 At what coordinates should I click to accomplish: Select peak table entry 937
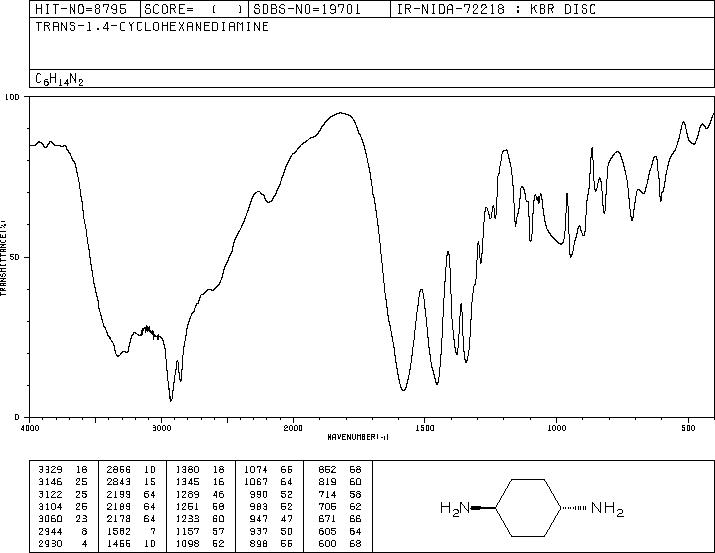pyautogui.click(x=259, y=531)
